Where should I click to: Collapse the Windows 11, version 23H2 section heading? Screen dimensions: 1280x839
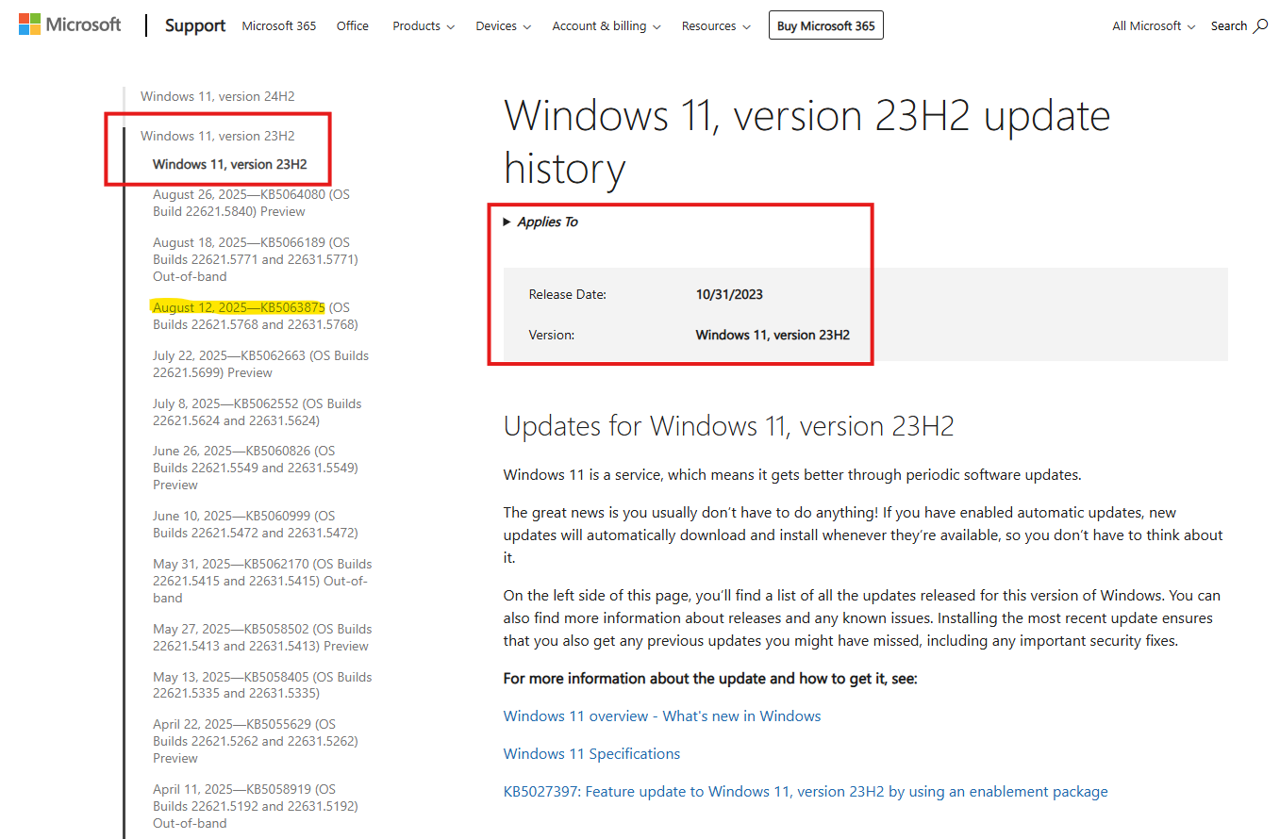click(x=218, y=136)
